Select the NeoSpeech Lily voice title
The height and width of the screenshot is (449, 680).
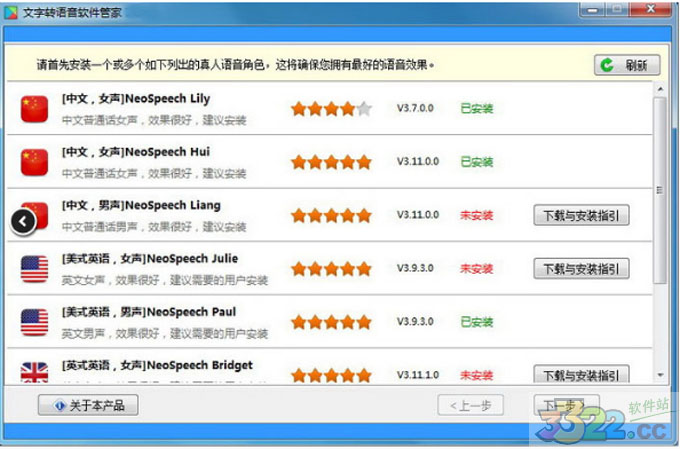pyautogui.click(x=136, y=99)
